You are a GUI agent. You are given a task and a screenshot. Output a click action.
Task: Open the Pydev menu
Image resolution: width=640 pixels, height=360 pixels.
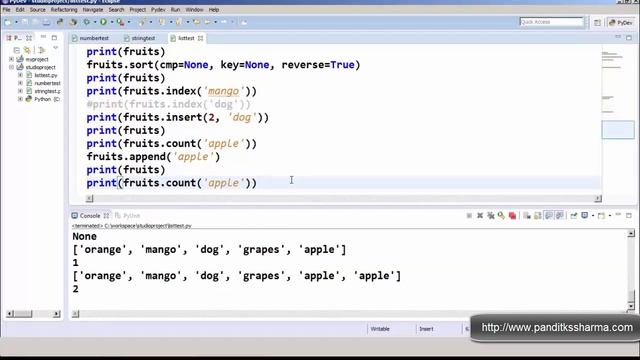158,9
